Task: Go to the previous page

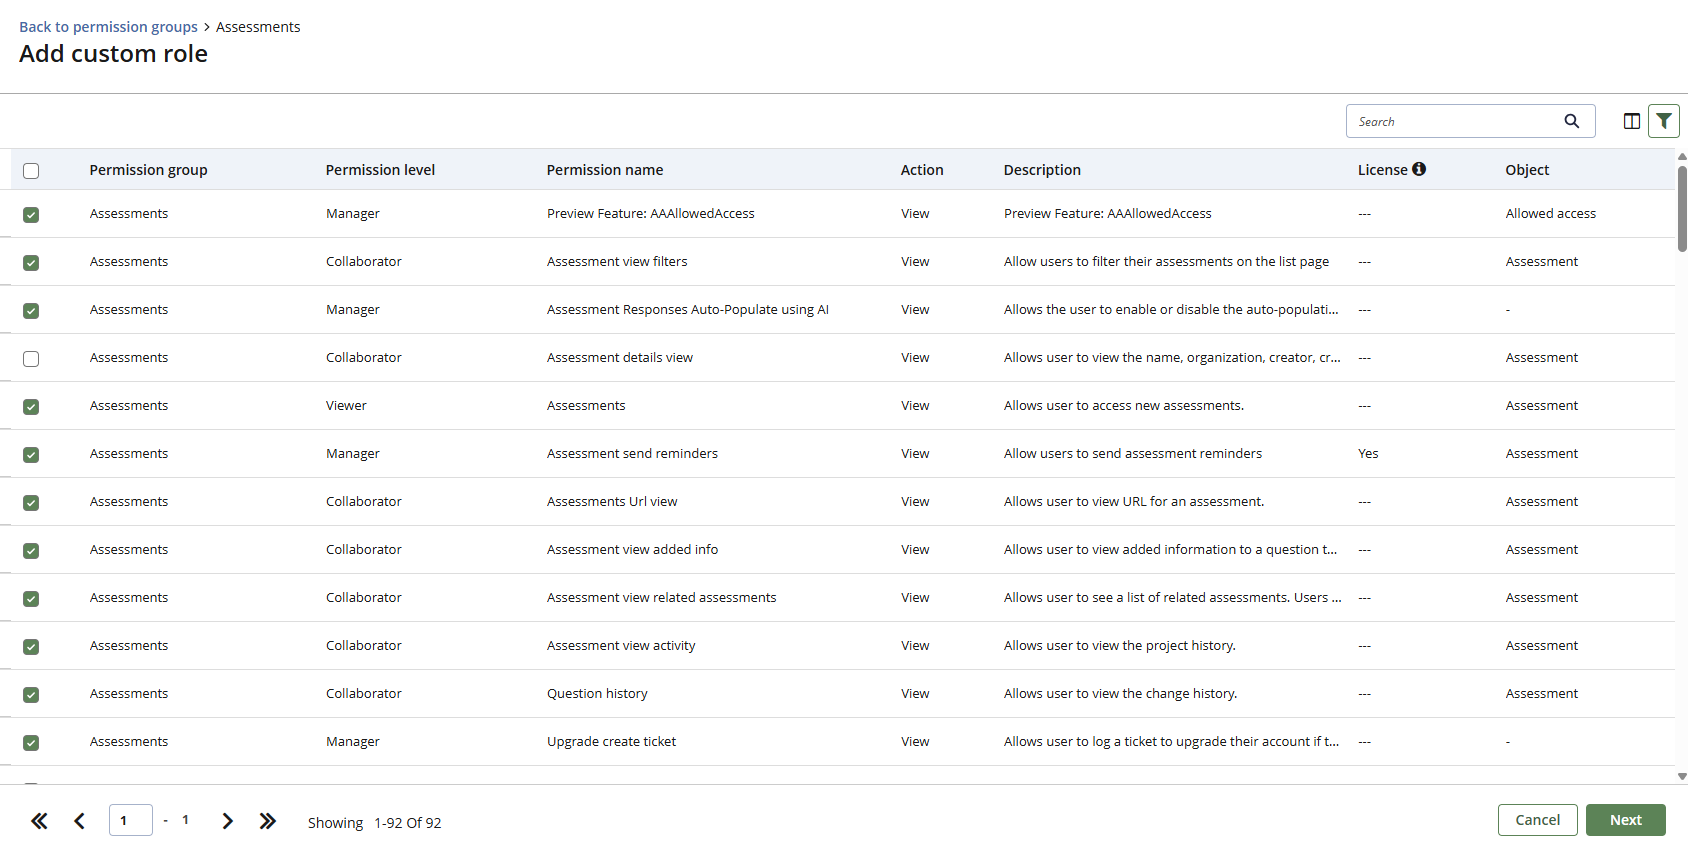Action: 79,821
